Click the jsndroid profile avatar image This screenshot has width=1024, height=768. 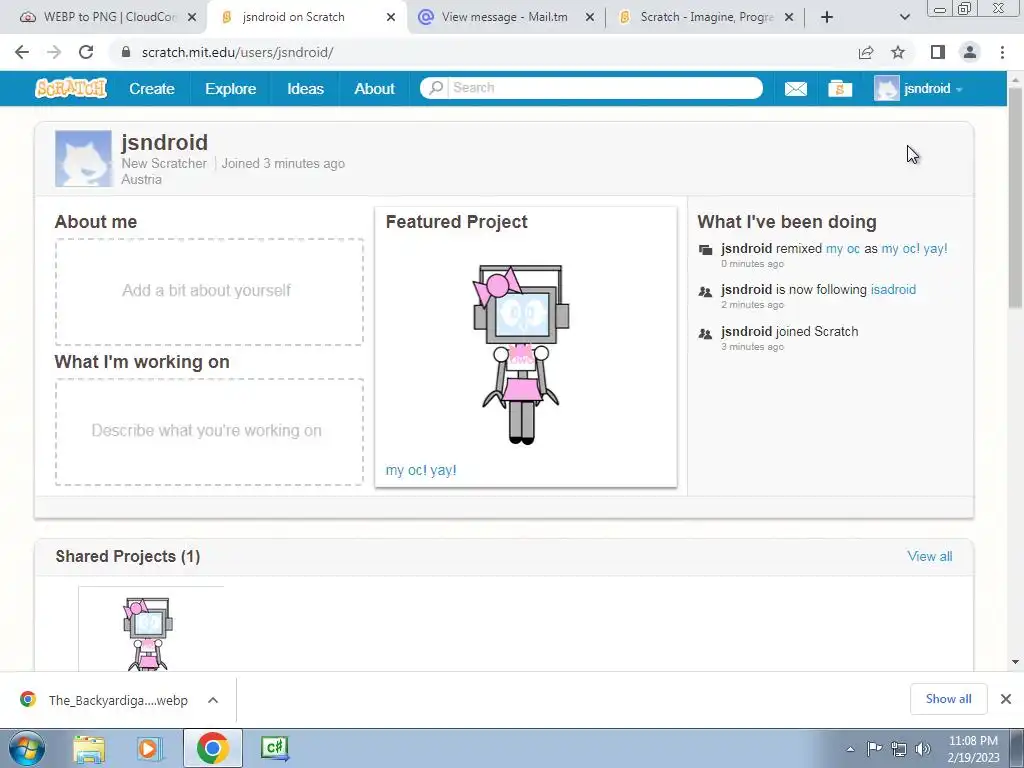point(84,159)
